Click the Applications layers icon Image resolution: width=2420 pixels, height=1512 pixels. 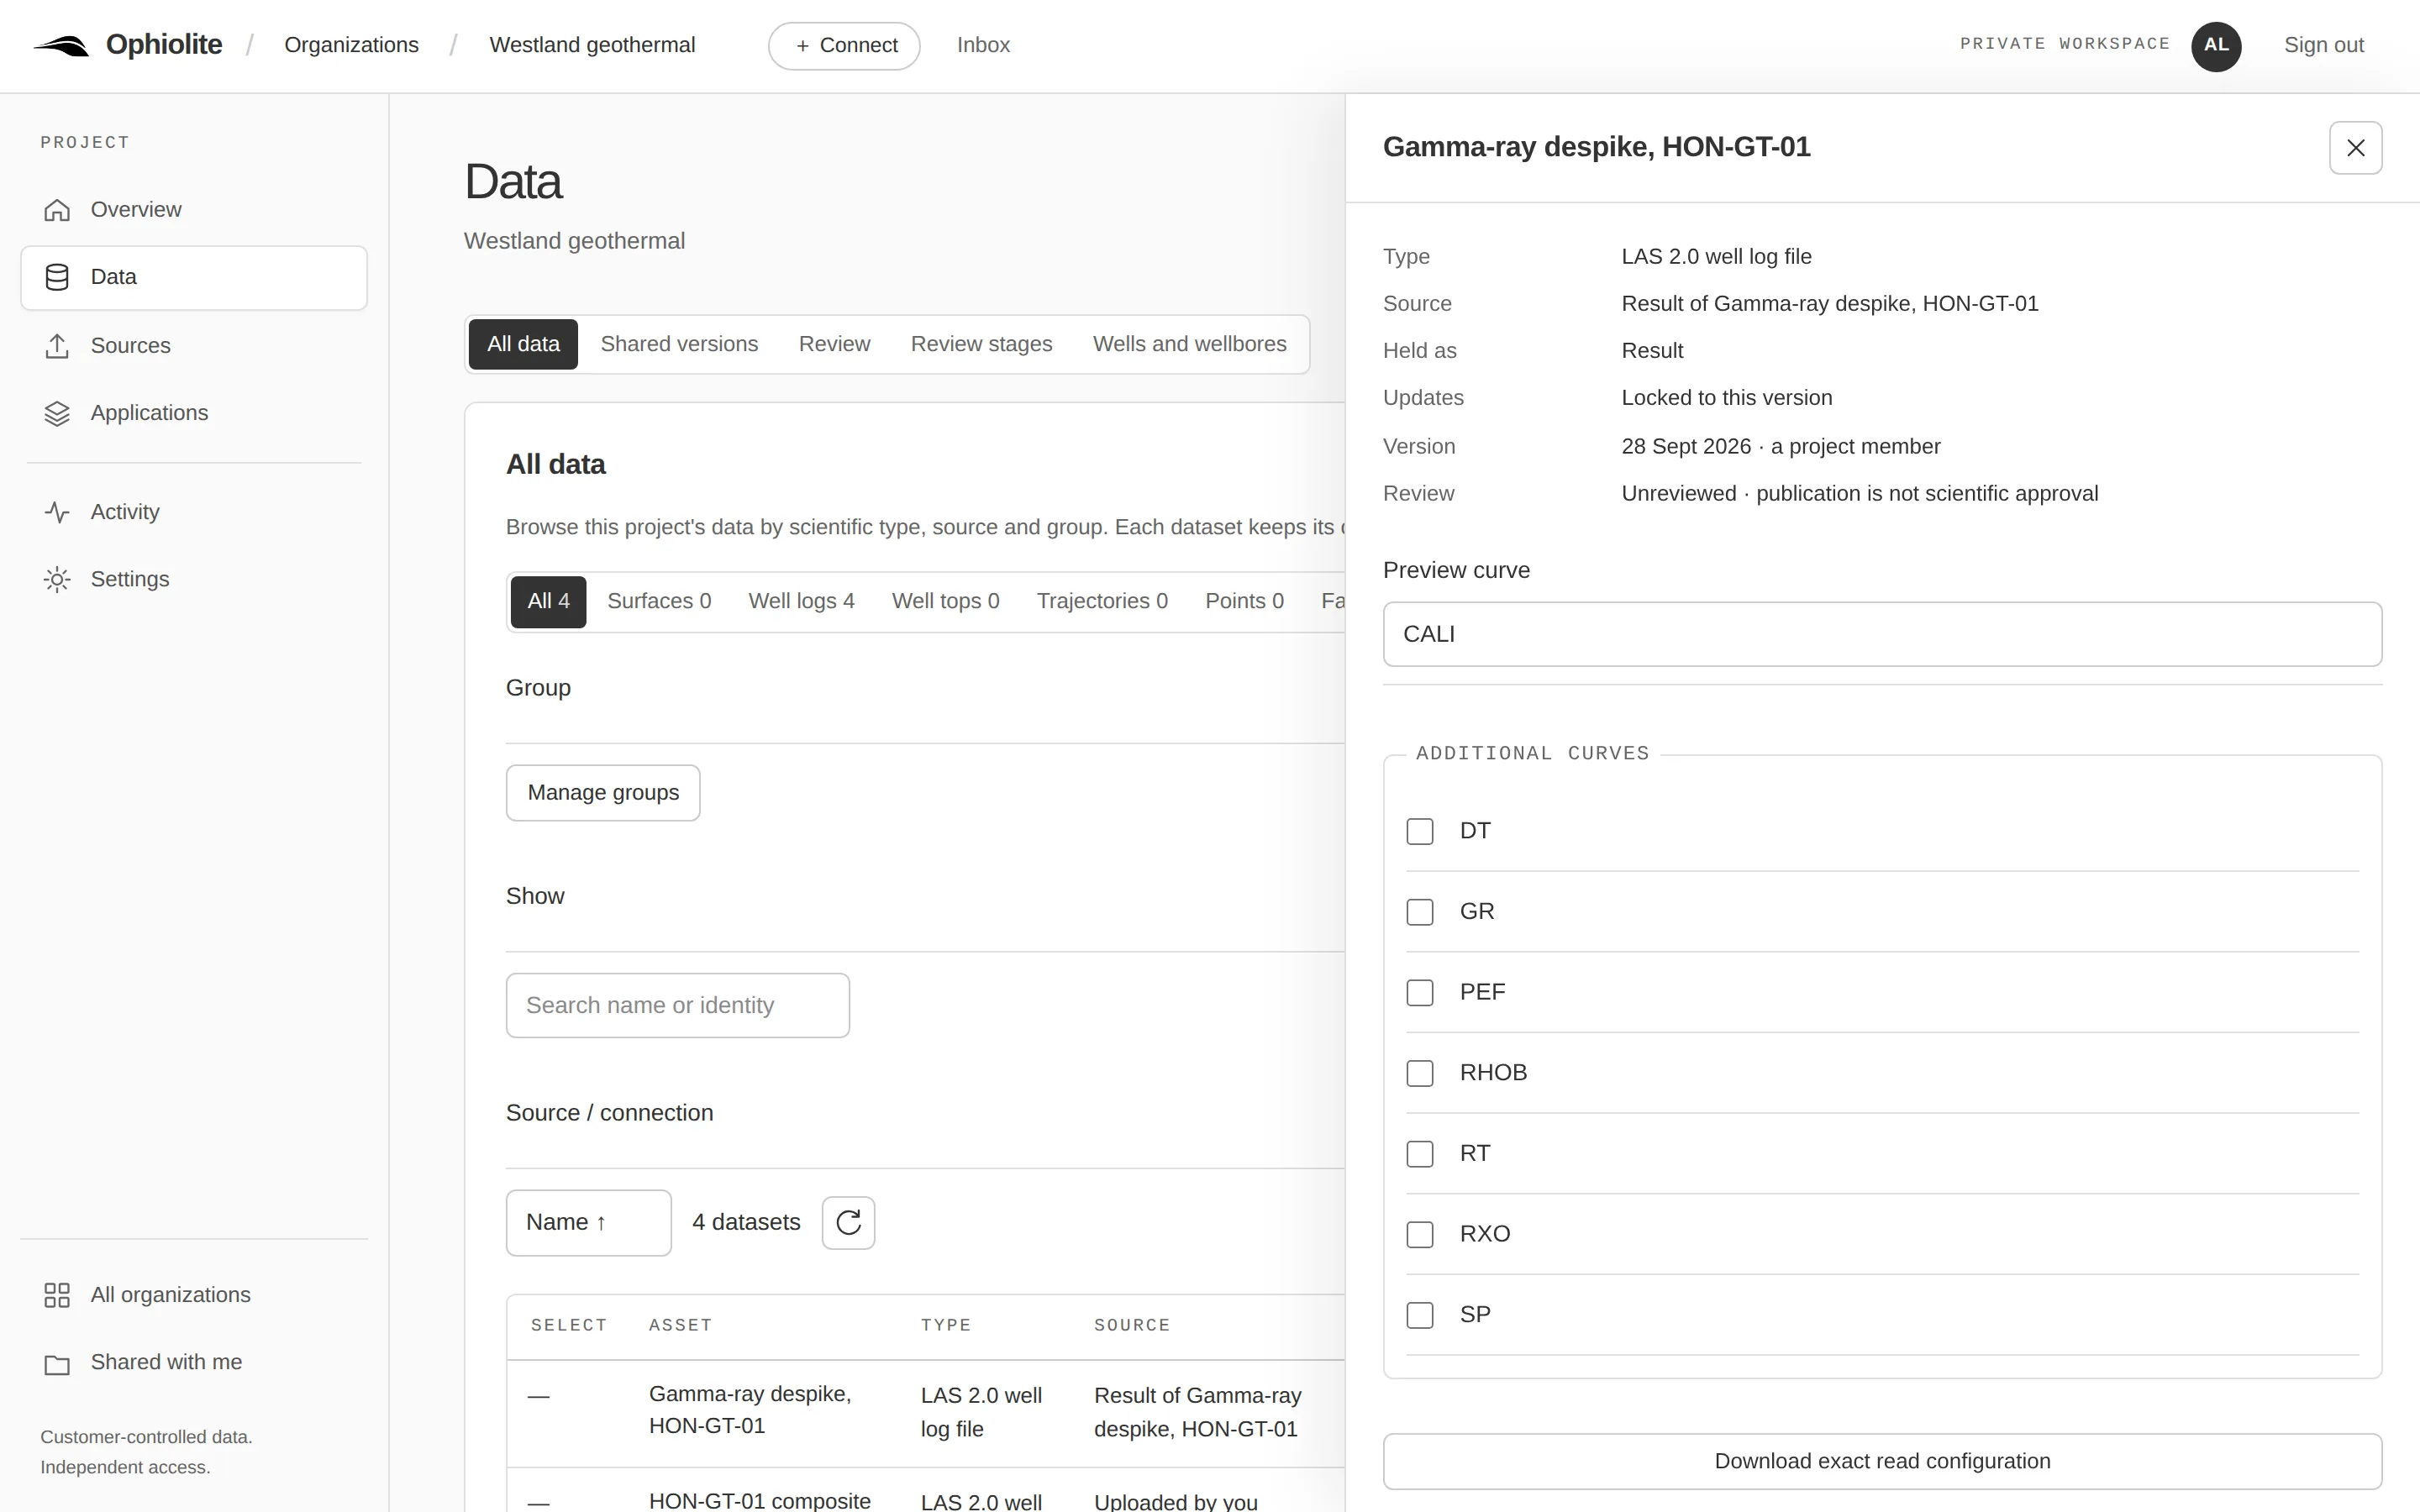[x=57, y=413]
